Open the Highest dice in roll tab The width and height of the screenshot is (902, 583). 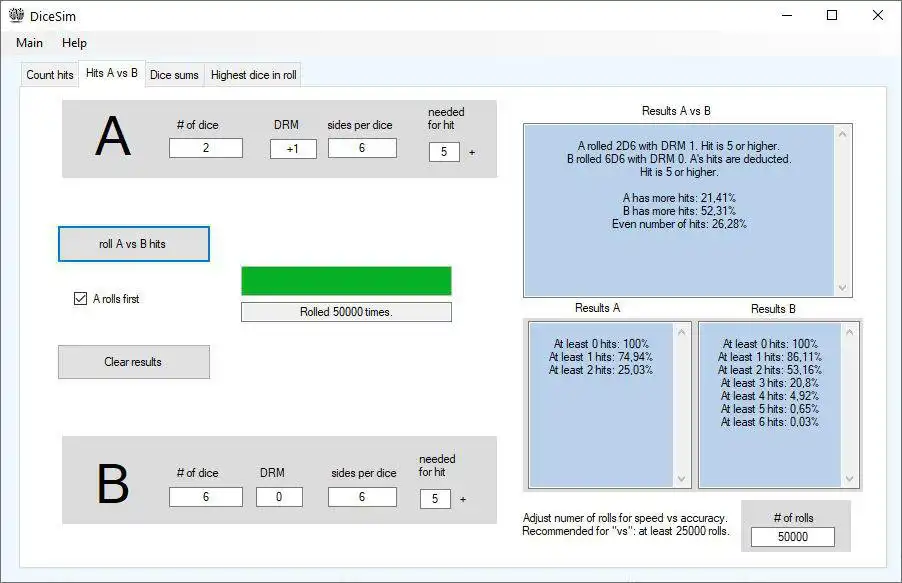pyautogui.click(x=254, y=75)
